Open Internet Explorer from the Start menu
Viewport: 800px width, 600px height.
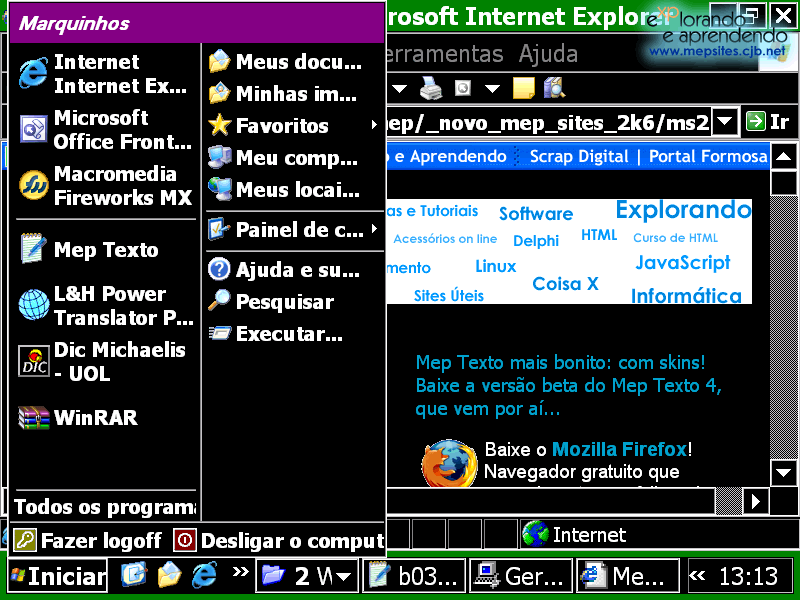coord(105,74)
